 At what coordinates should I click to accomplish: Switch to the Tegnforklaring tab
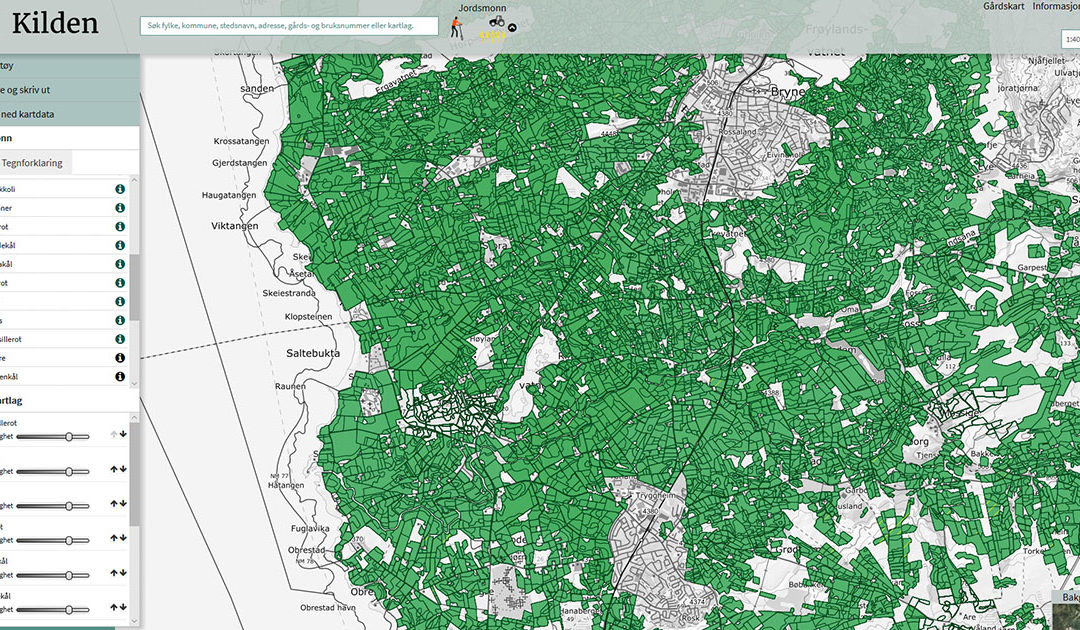32,163
